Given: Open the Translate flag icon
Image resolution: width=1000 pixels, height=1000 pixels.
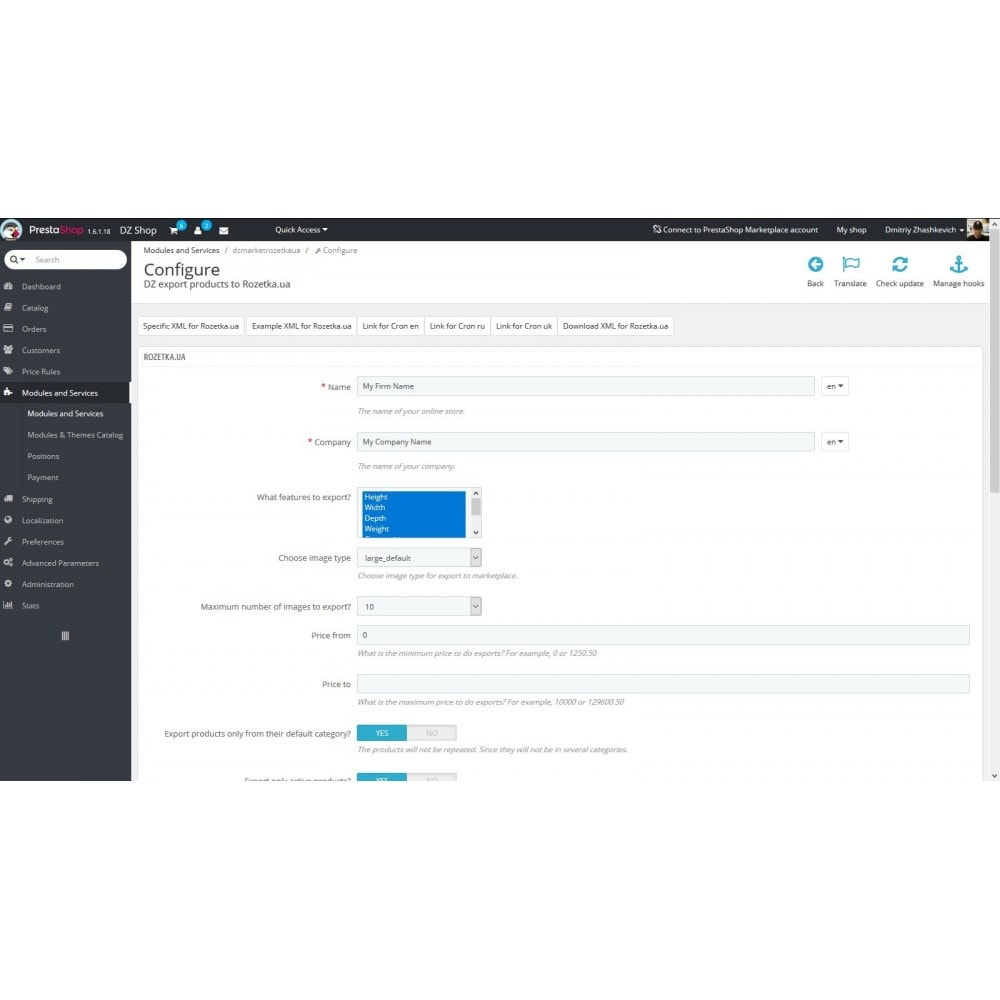Looking at the screenshot, I should click(x=850, y=264).
